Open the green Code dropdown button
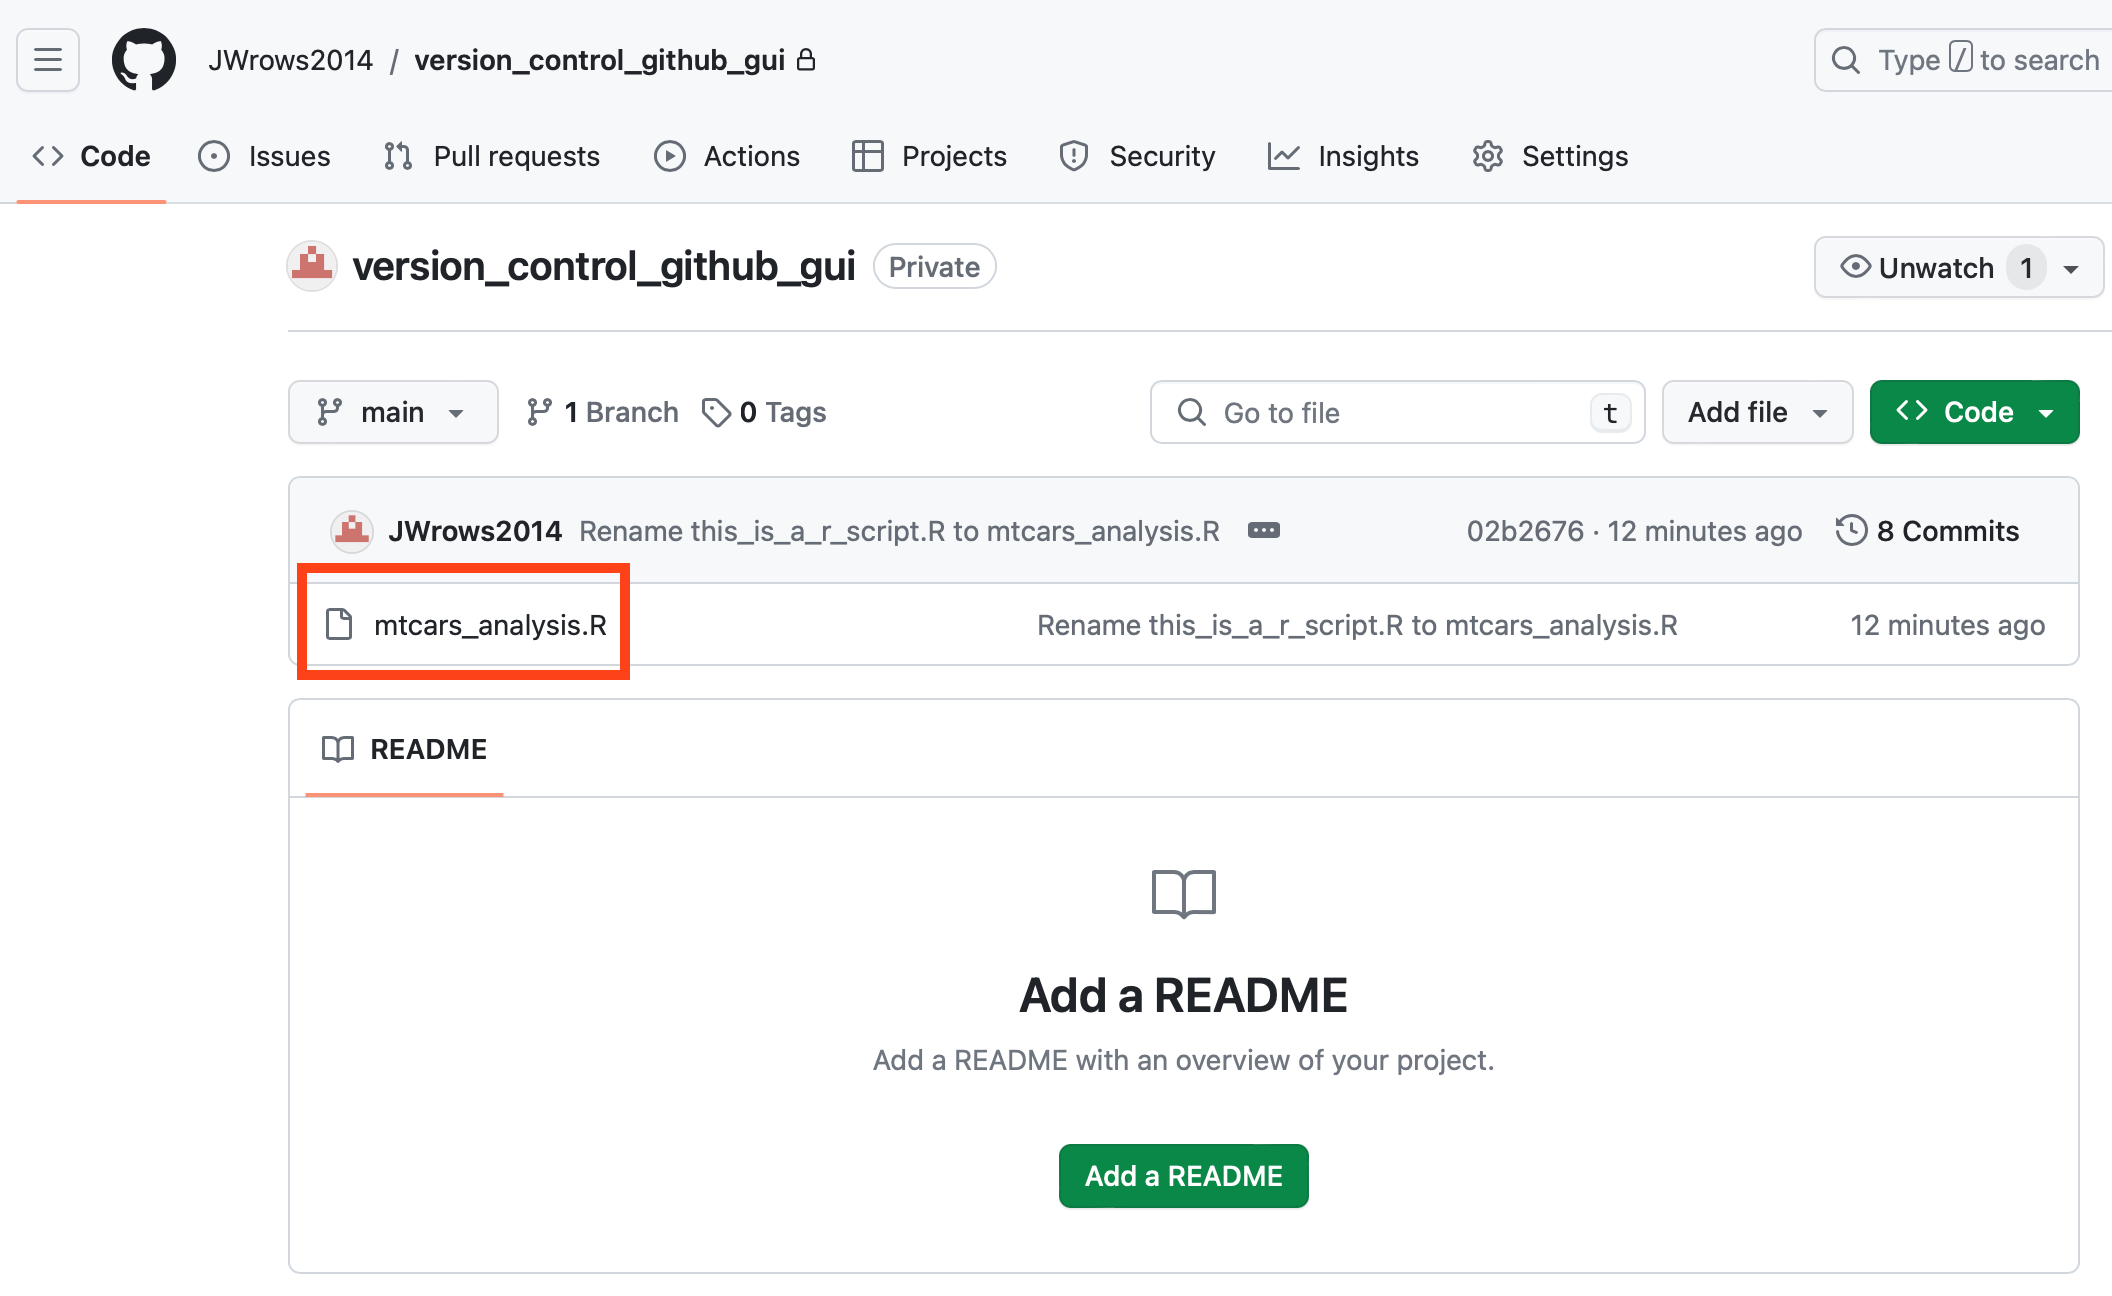 pyautogui.click(x=1974, y=412)
